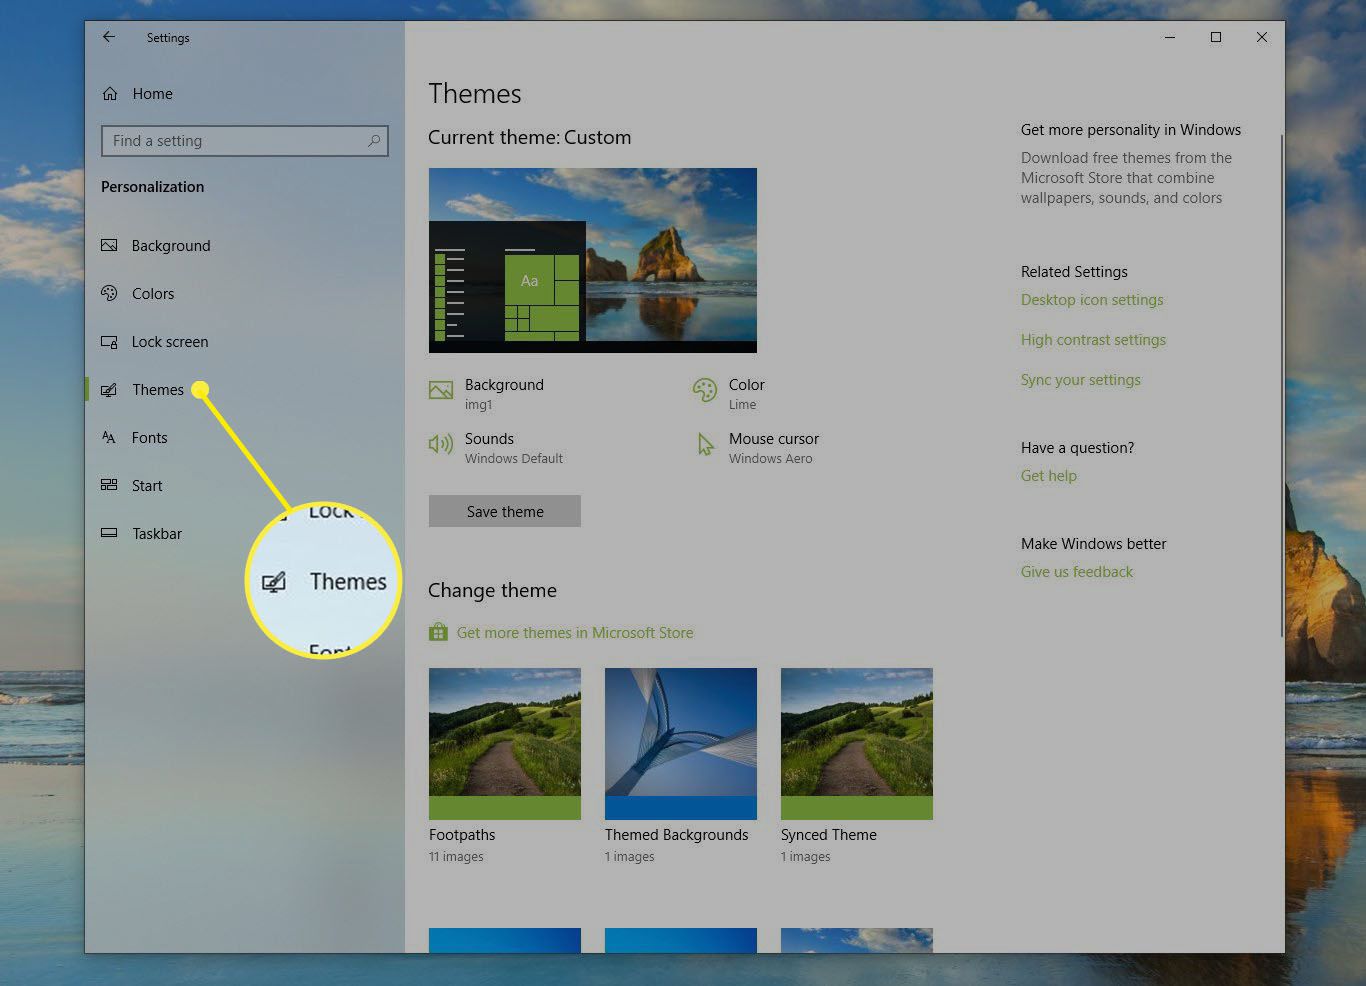Click the Fonts letter icon in sidebar
The width and height of the screenshot is (1366, 986).
click(x=109, y=437)
